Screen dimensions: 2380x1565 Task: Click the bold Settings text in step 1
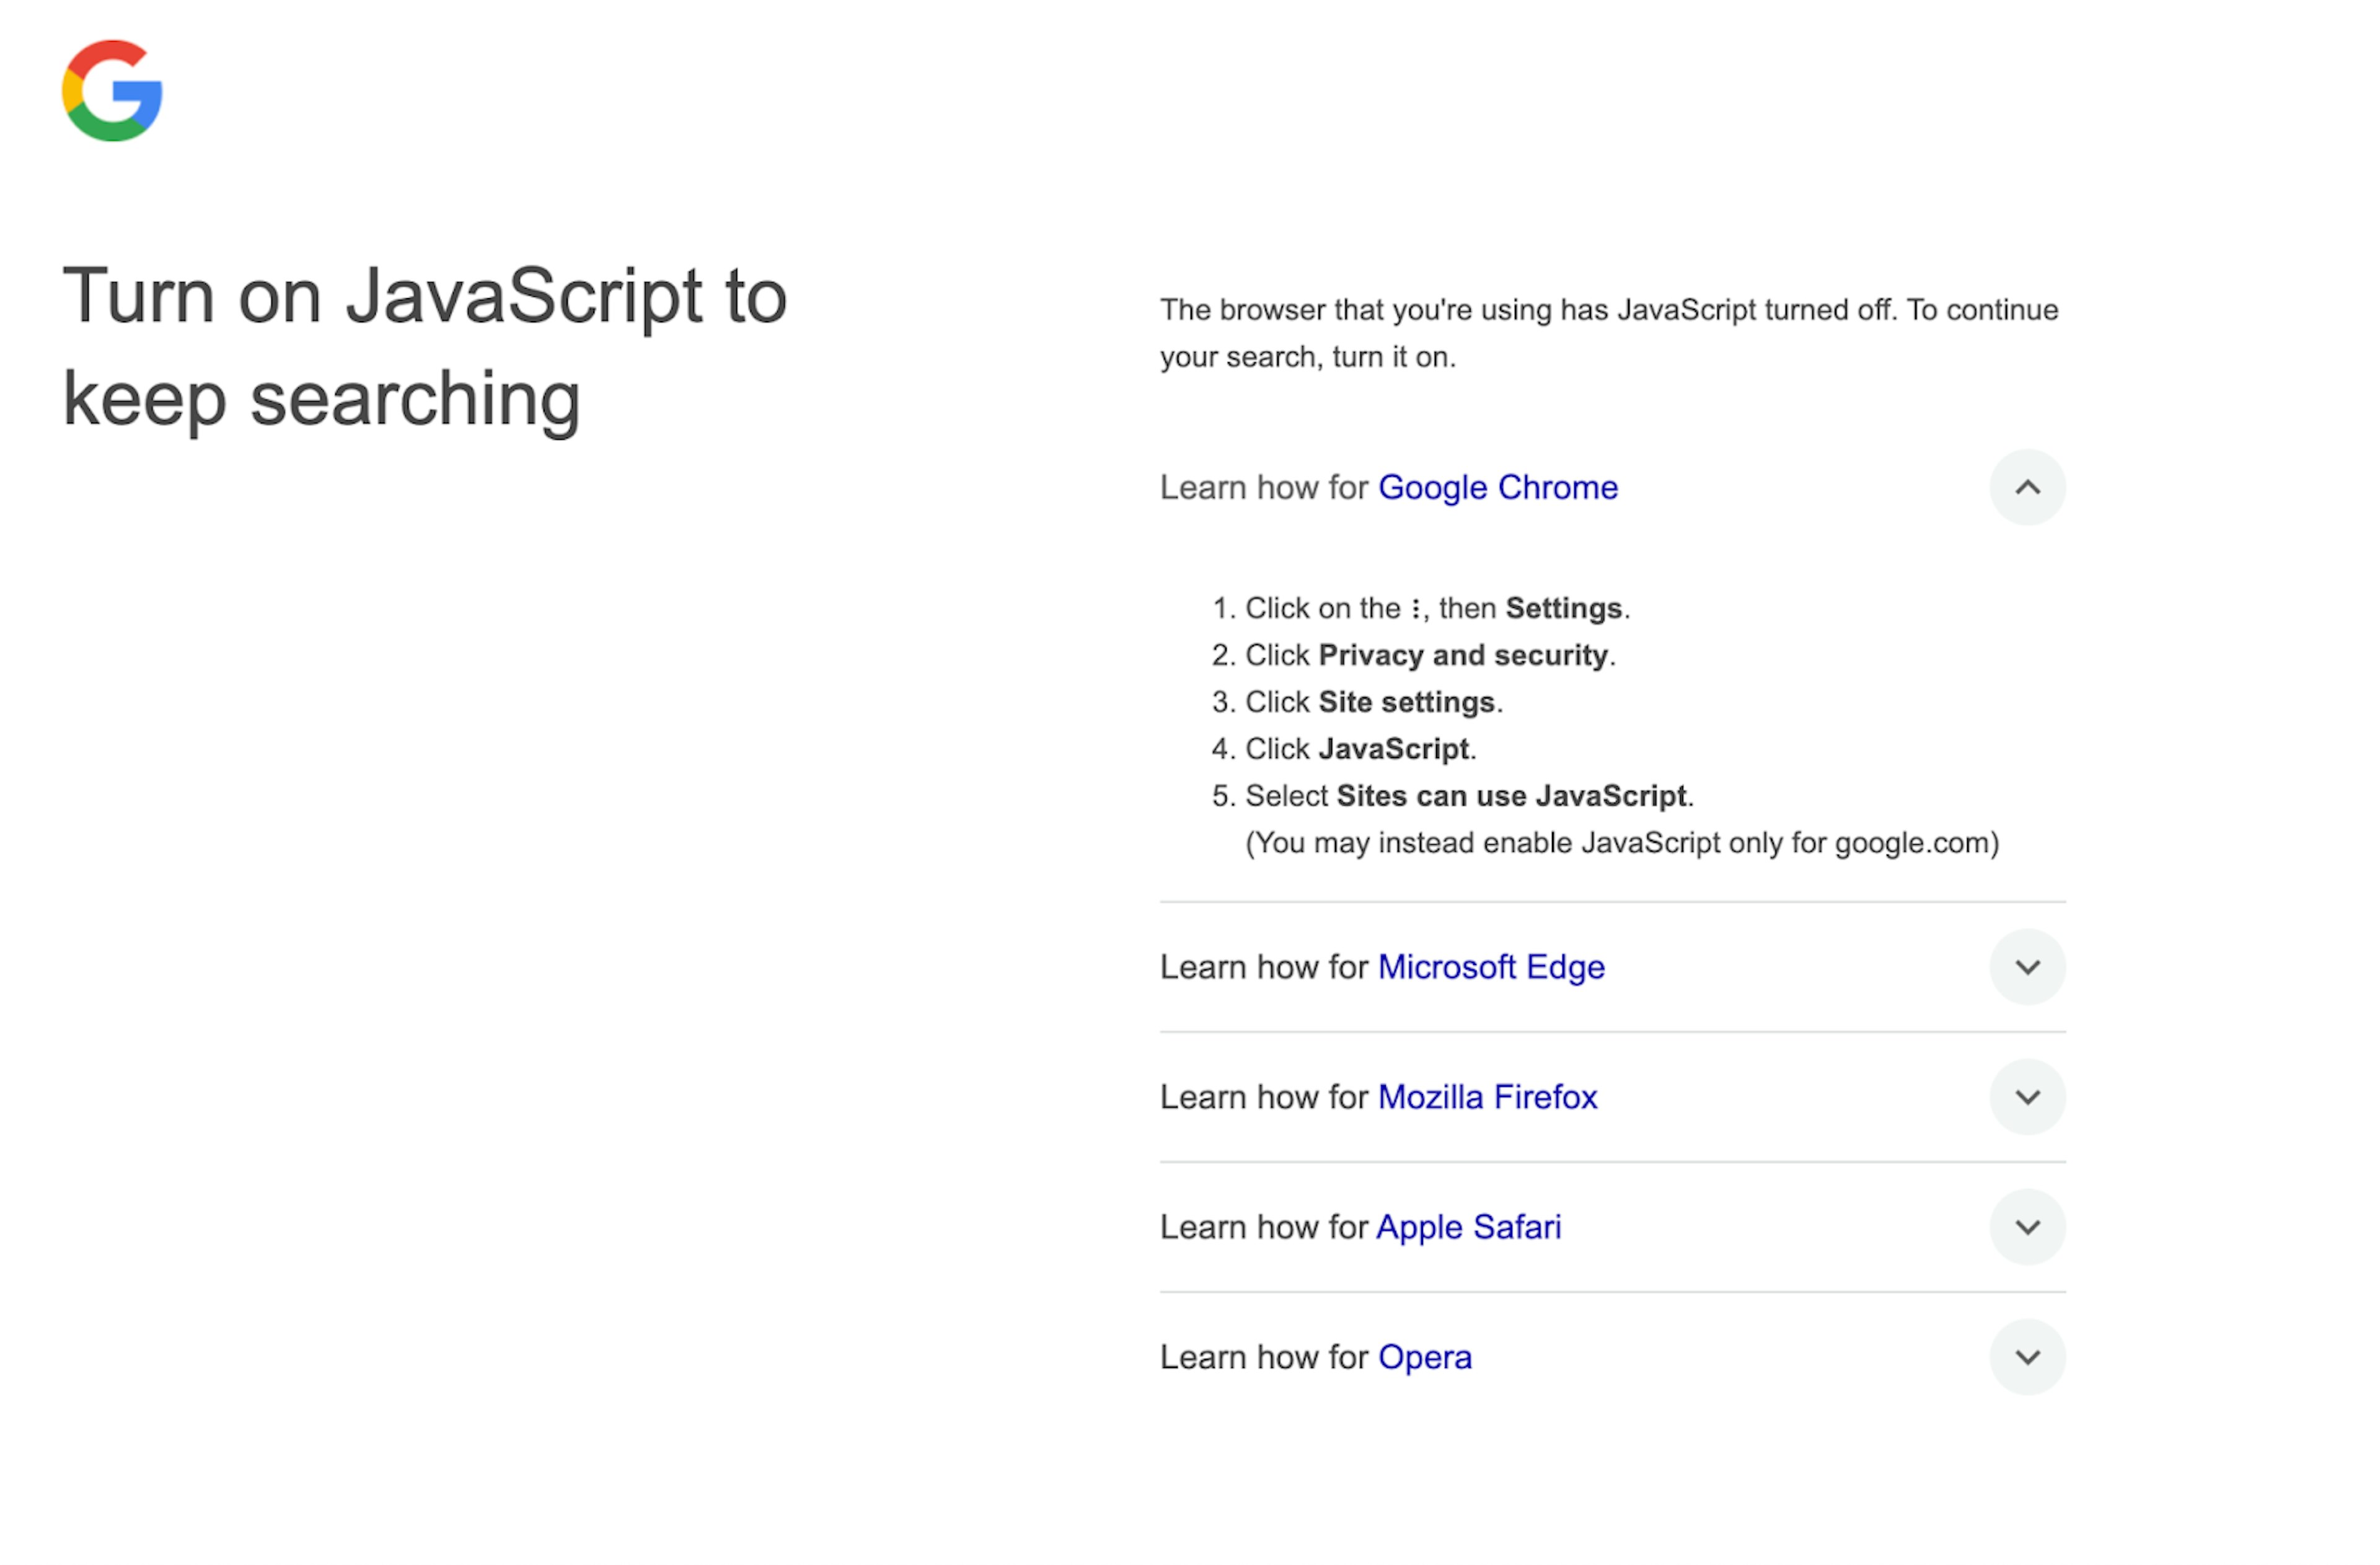pos(1563,609)
